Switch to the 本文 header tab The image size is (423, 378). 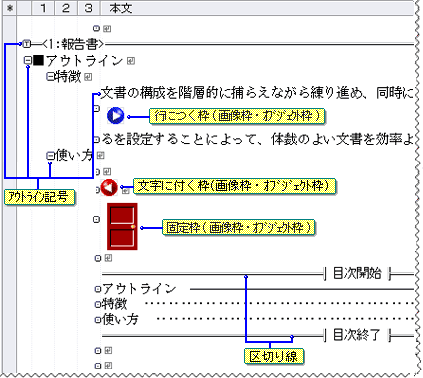point(121,8)
